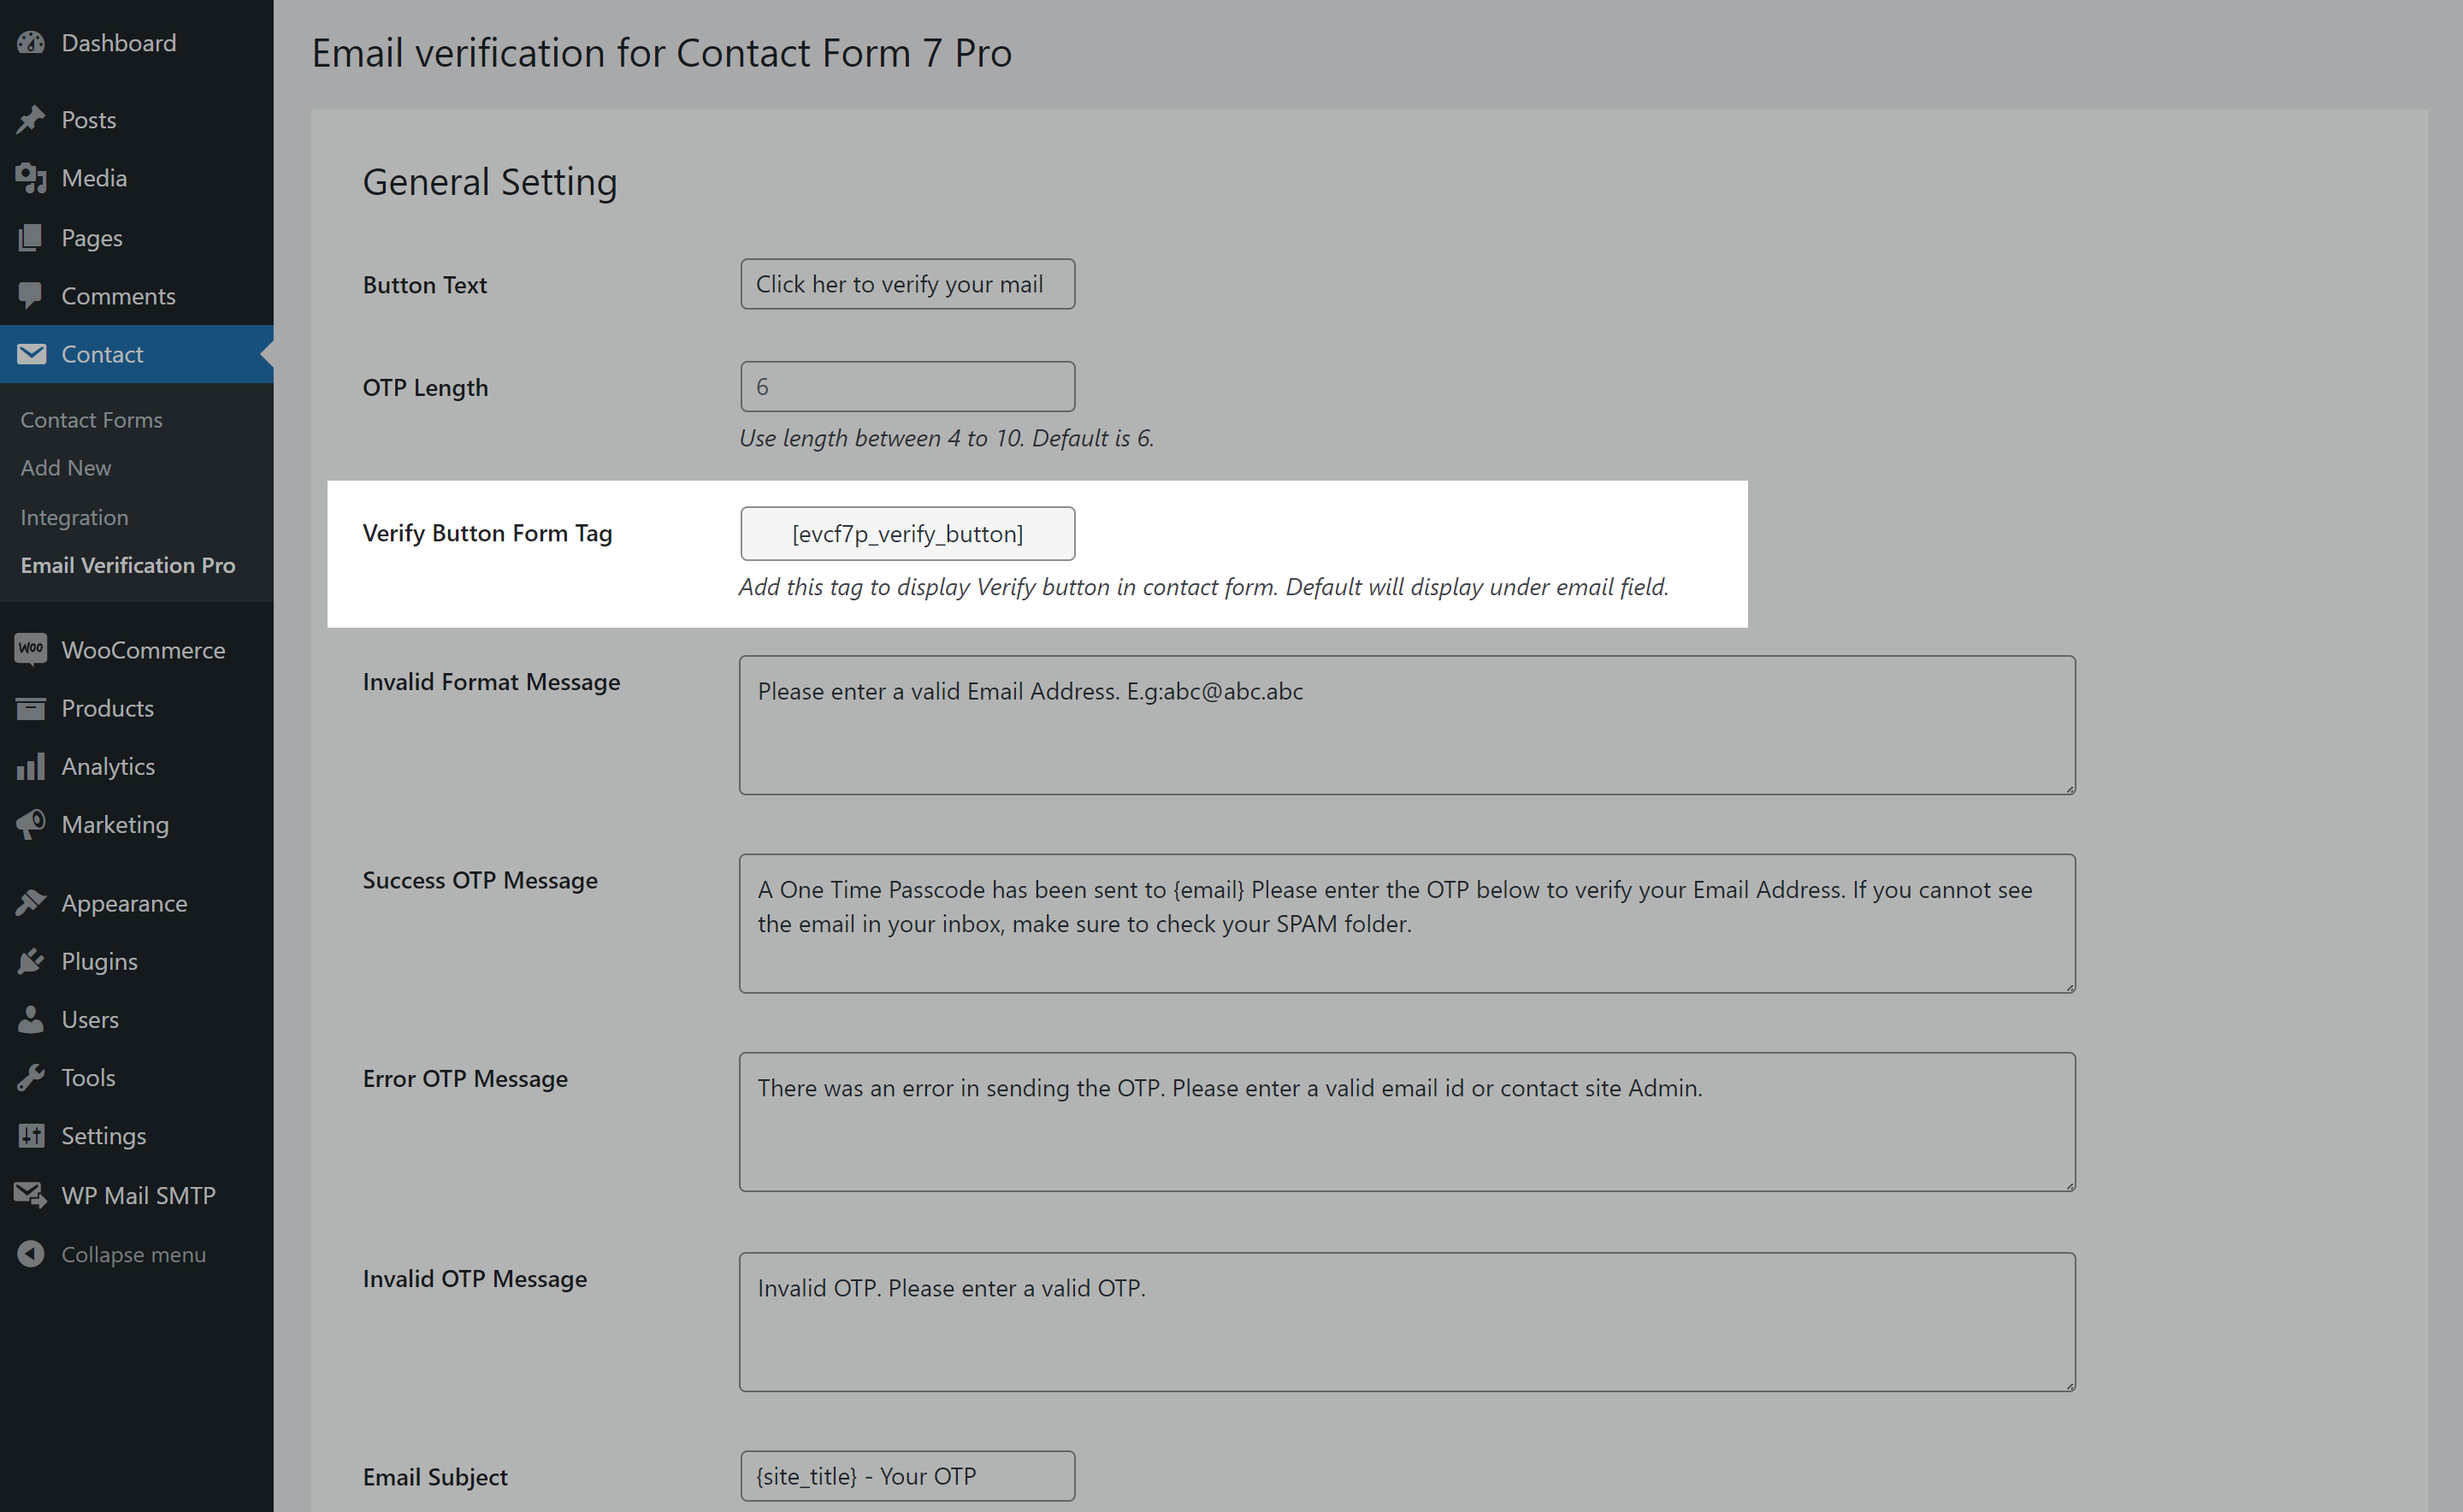Open the Appearance menu label
This screenshot has height=1512, width=2463.
[x=124, y=903]
